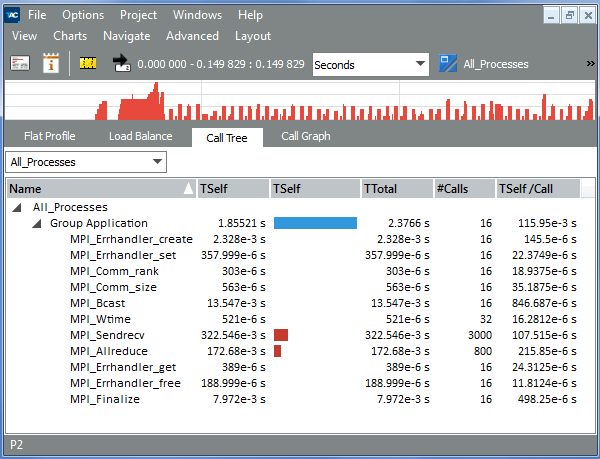600x459 pixels.
Task: Open the Seconds time unit dropdown
Action: click(370, 64)
